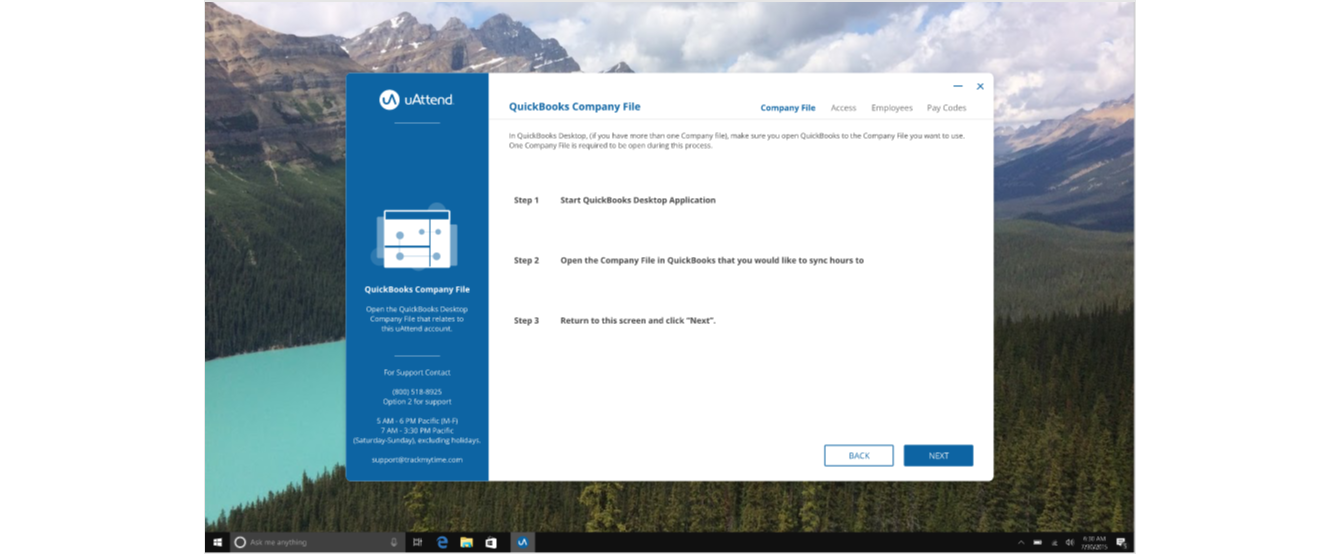Open the Pay Codes tab
This screenshot has height=554, width=1339.
coord(946,108)
